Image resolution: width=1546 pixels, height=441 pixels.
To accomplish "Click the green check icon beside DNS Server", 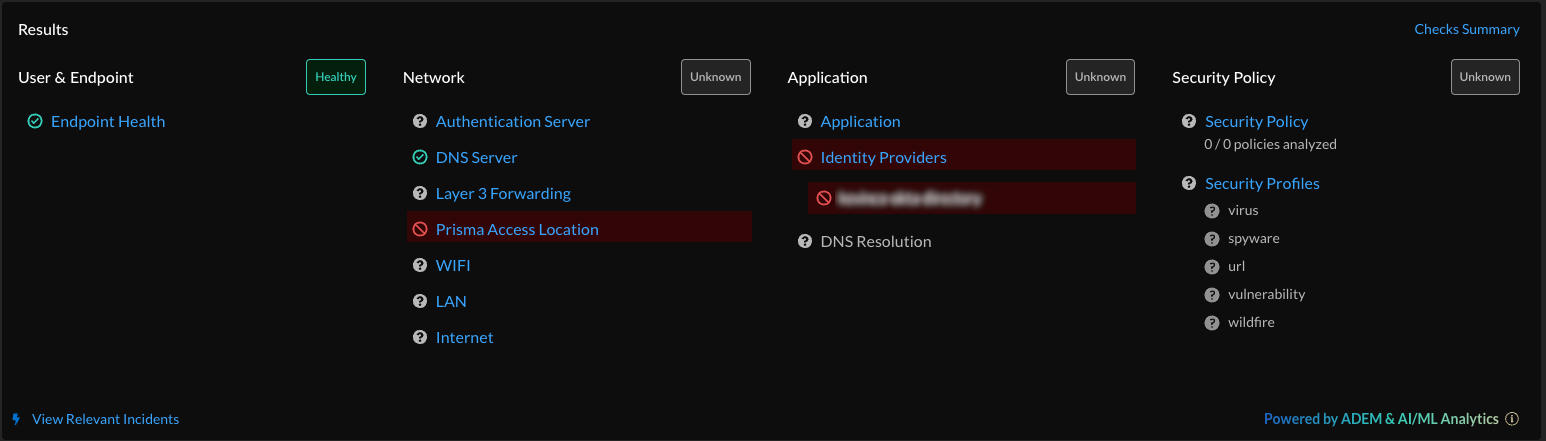I will coord(420,158).
